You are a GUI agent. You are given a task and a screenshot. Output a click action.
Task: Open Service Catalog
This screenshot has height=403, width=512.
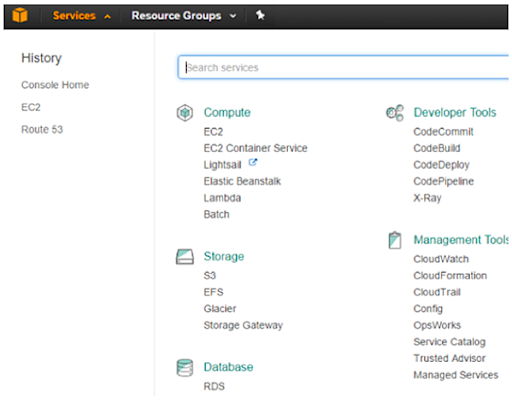(449, 342)
